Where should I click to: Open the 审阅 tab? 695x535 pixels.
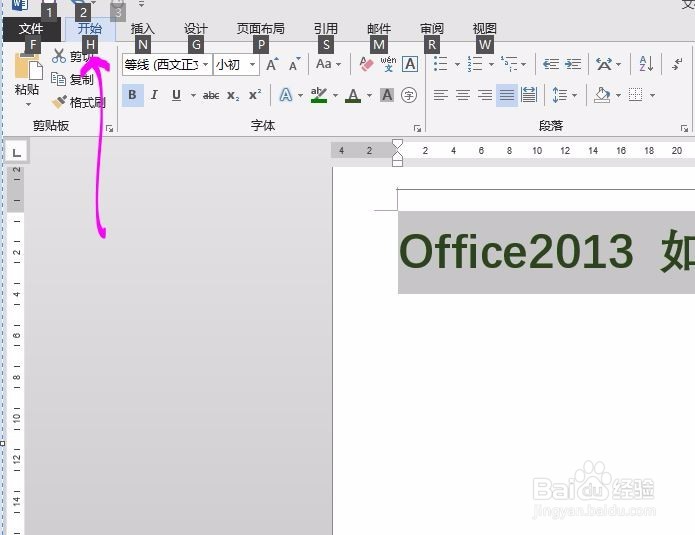click(x=432, y=29)
